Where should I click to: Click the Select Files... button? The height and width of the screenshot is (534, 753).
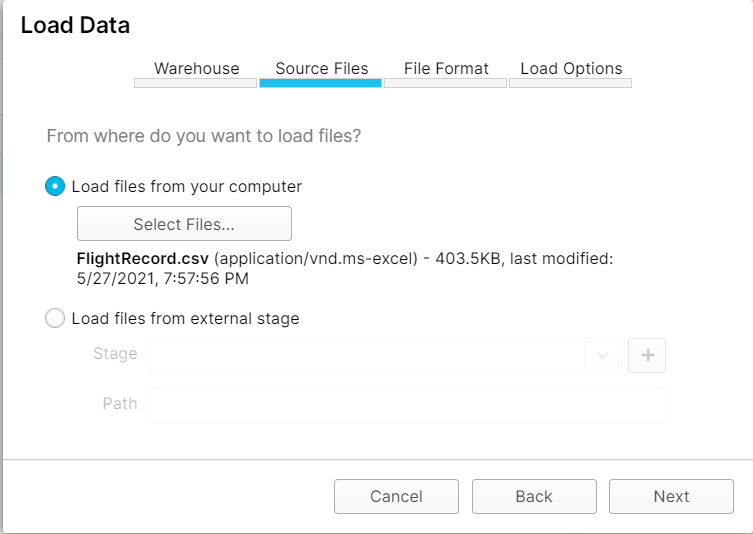184,224
